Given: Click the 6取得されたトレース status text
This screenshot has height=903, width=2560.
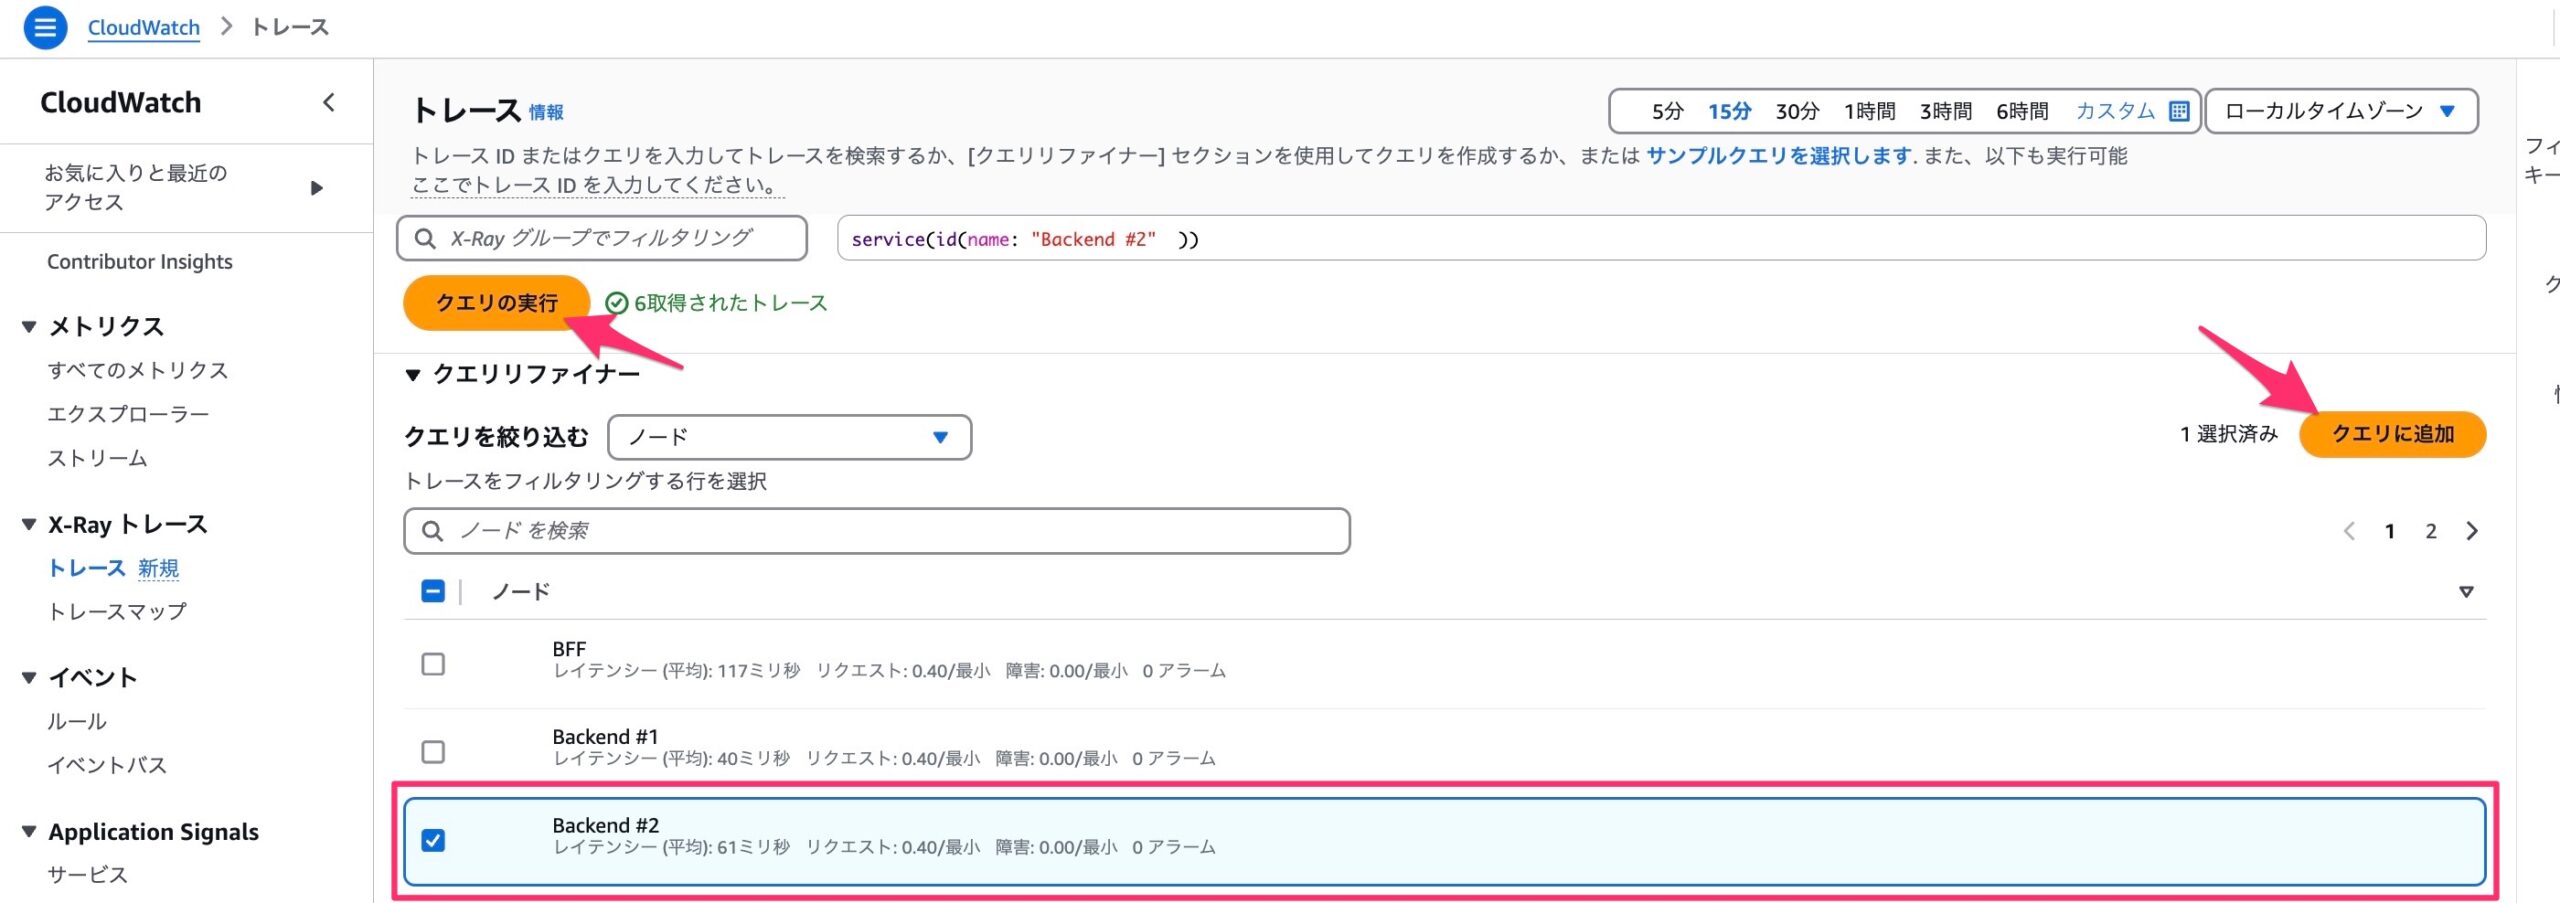Looking at the screenshot, I should pos(730,303).
